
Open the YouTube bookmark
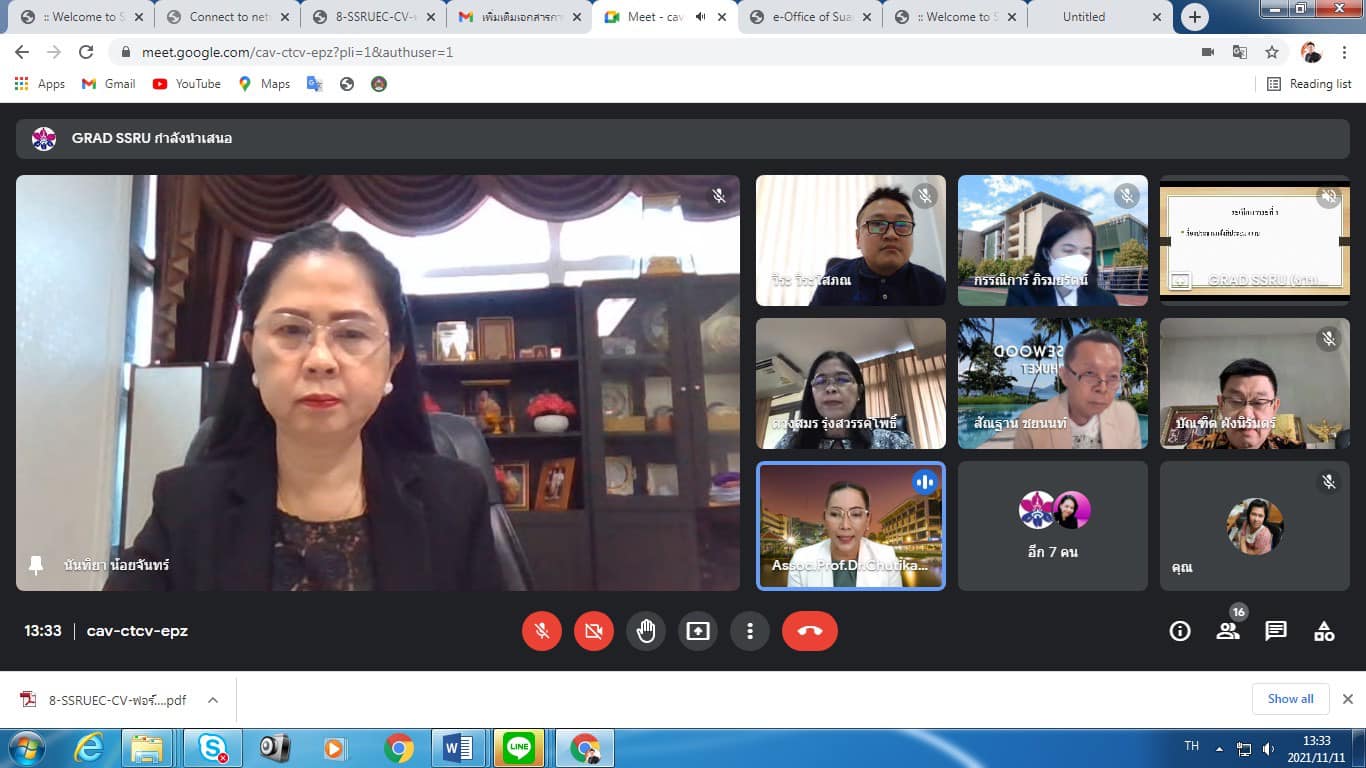click(x=187, y=84)
